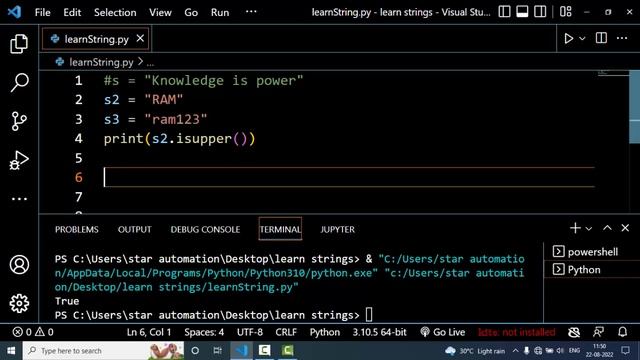The height and width of the screenshot is (360, 640).
Task: Close the terminal panel
Action: (625, 228)
